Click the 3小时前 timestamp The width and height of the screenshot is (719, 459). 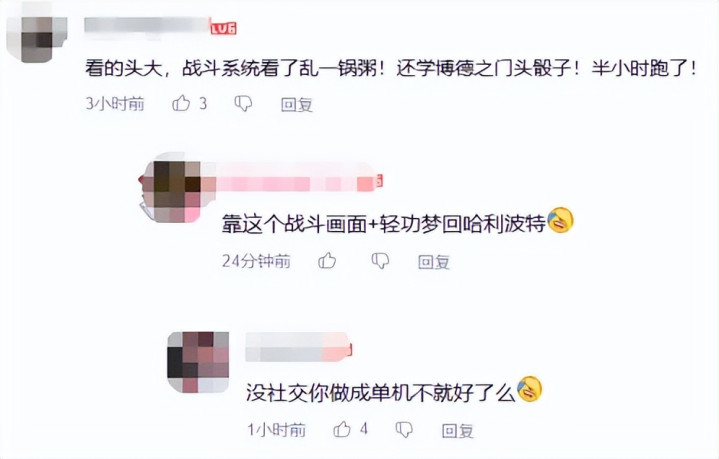(x=115, y=104)
